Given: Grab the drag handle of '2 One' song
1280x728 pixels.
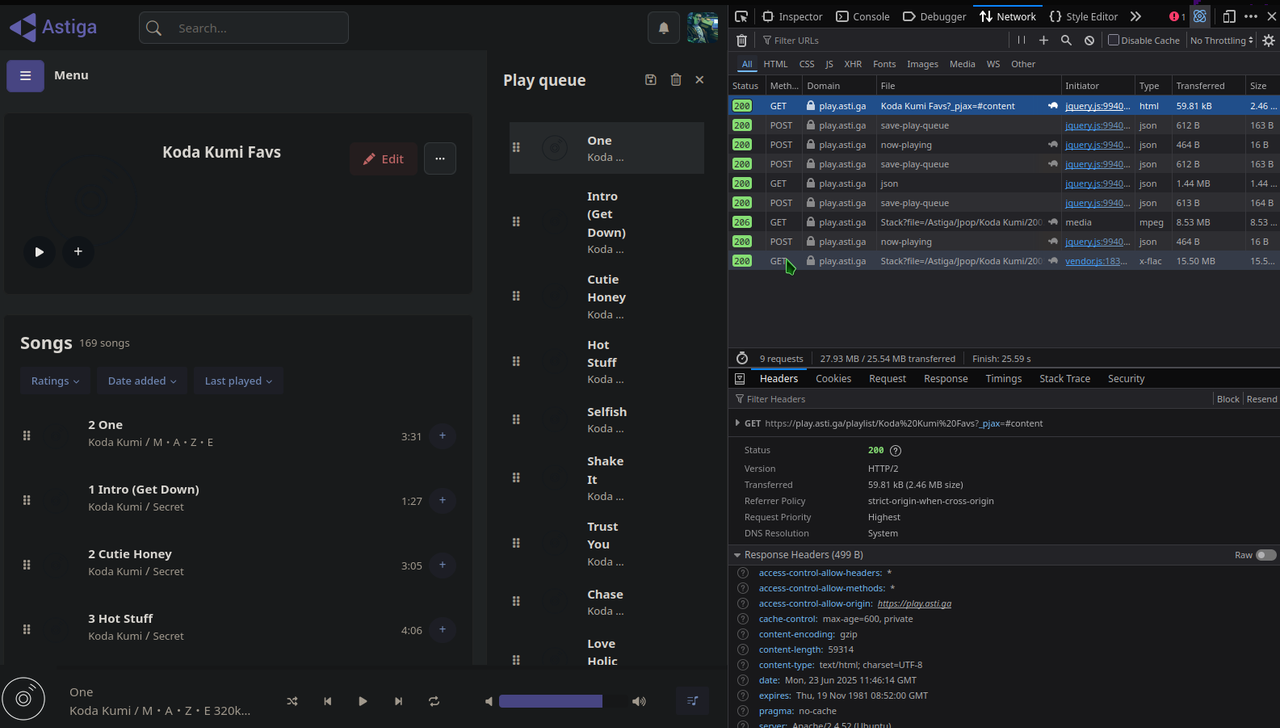Looking at the screenshot, I should (x=27, y=435).
